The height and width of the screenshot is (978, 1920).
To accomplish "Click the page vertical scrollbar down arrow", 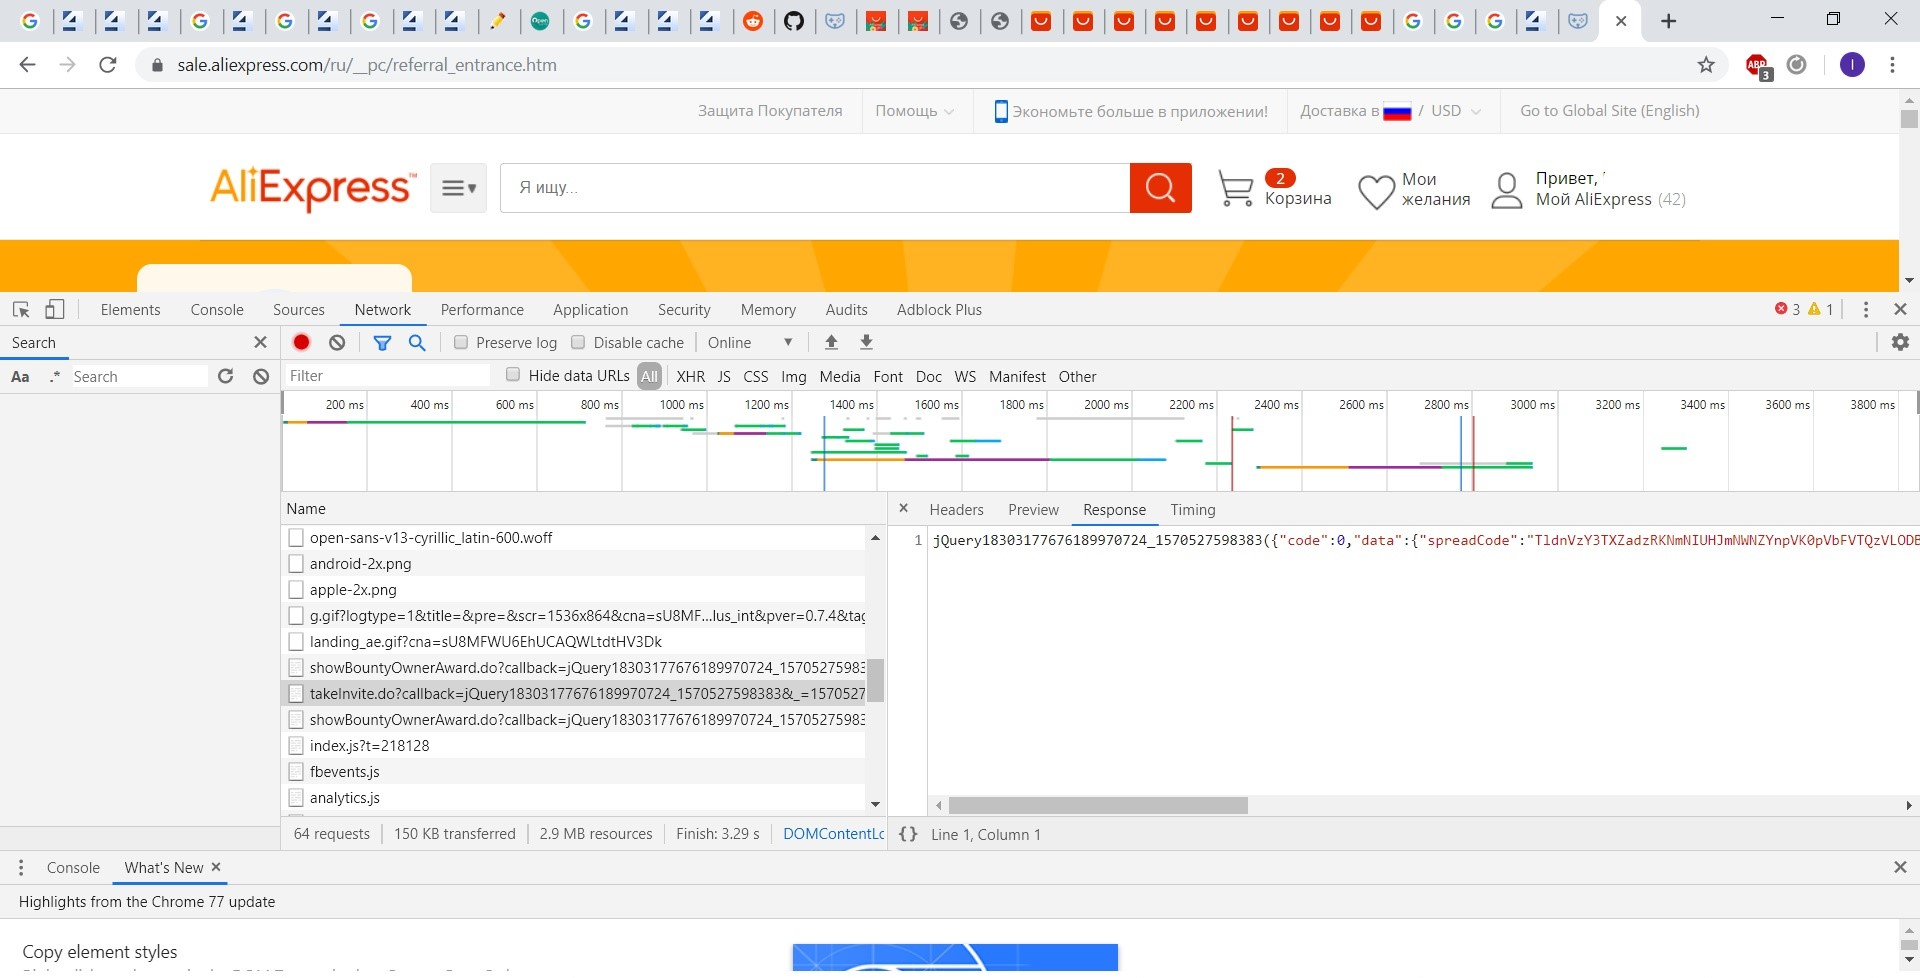I will click(1909, 281).
